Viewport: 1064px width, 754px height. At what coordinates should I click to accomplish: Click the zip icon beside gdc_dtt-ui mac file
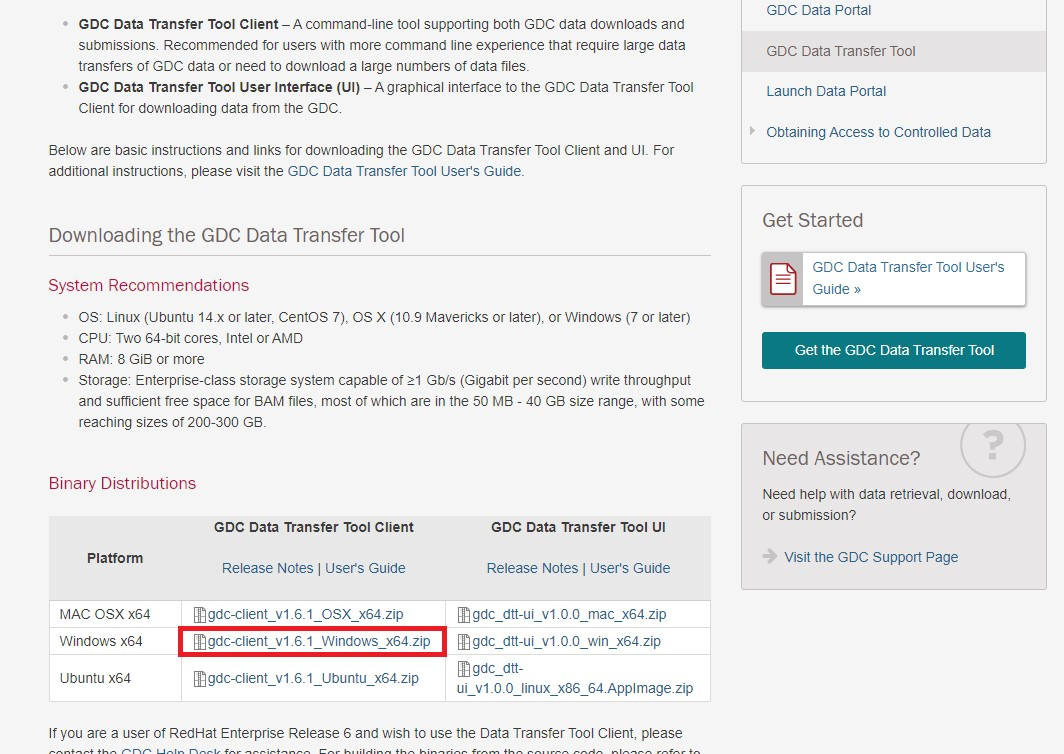[x=464, y=615]
